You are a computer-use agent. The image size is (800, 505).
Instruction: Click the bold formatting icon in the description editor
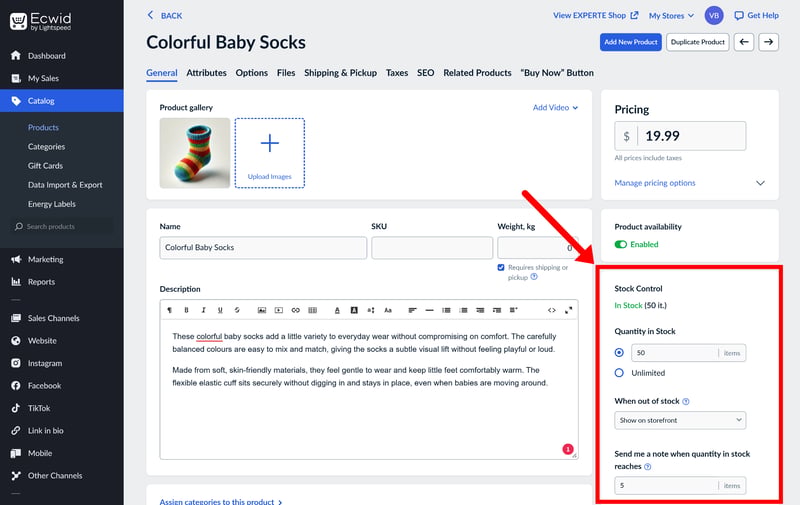pyautogui.click(x=186, y=310)
